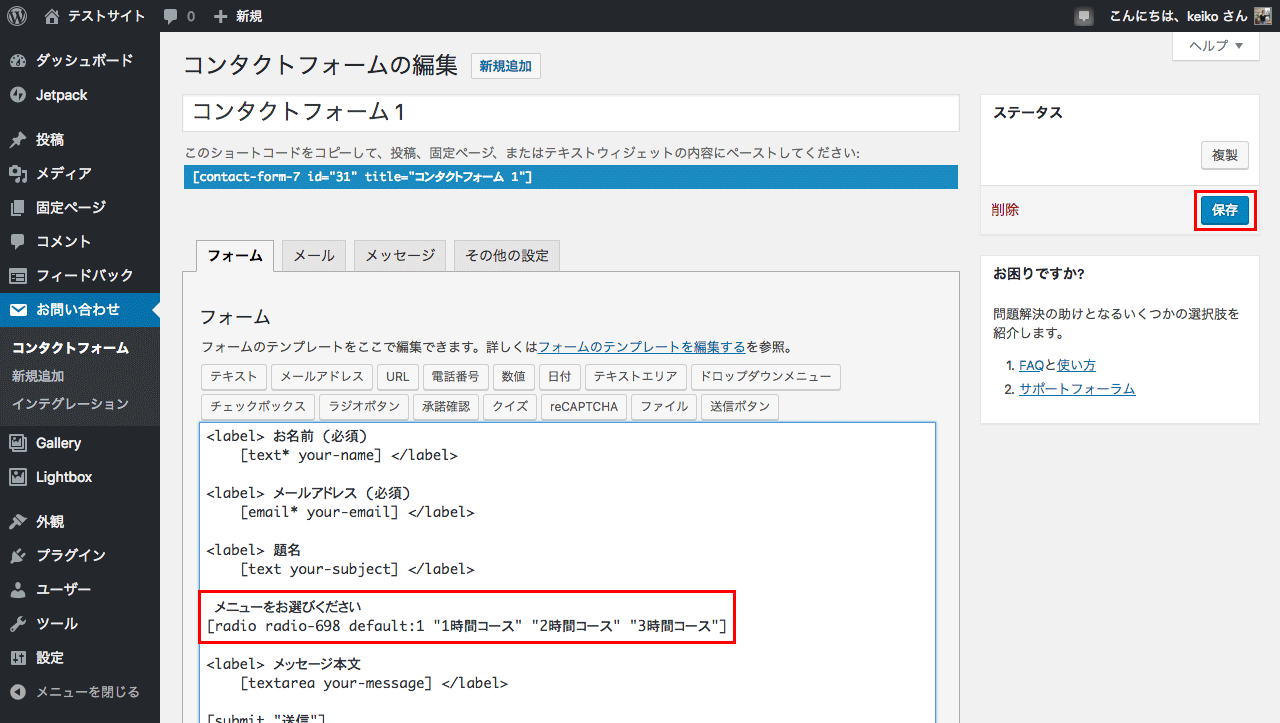
Task: Click the WordPress logo icon
Action: tap(17, 16)
